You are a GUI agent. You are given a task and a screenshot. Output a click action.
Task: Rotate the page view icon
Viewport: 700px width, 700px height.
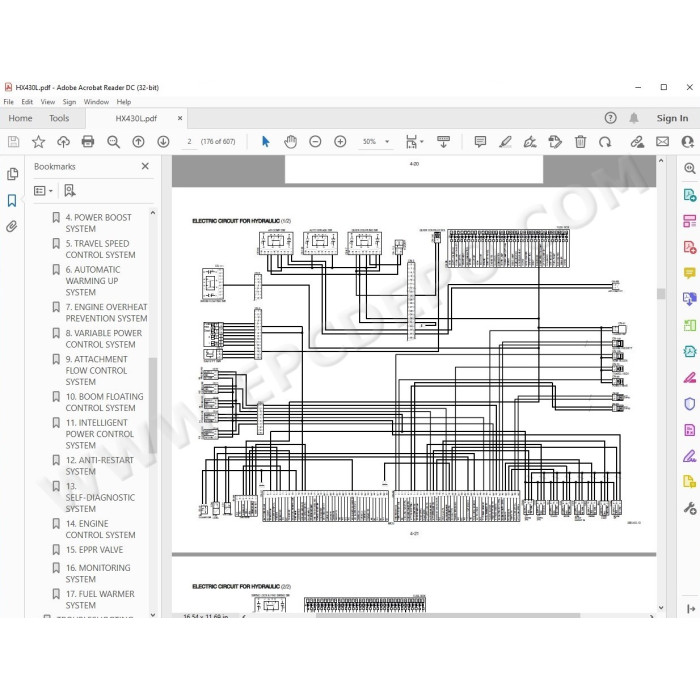(605, 142)
